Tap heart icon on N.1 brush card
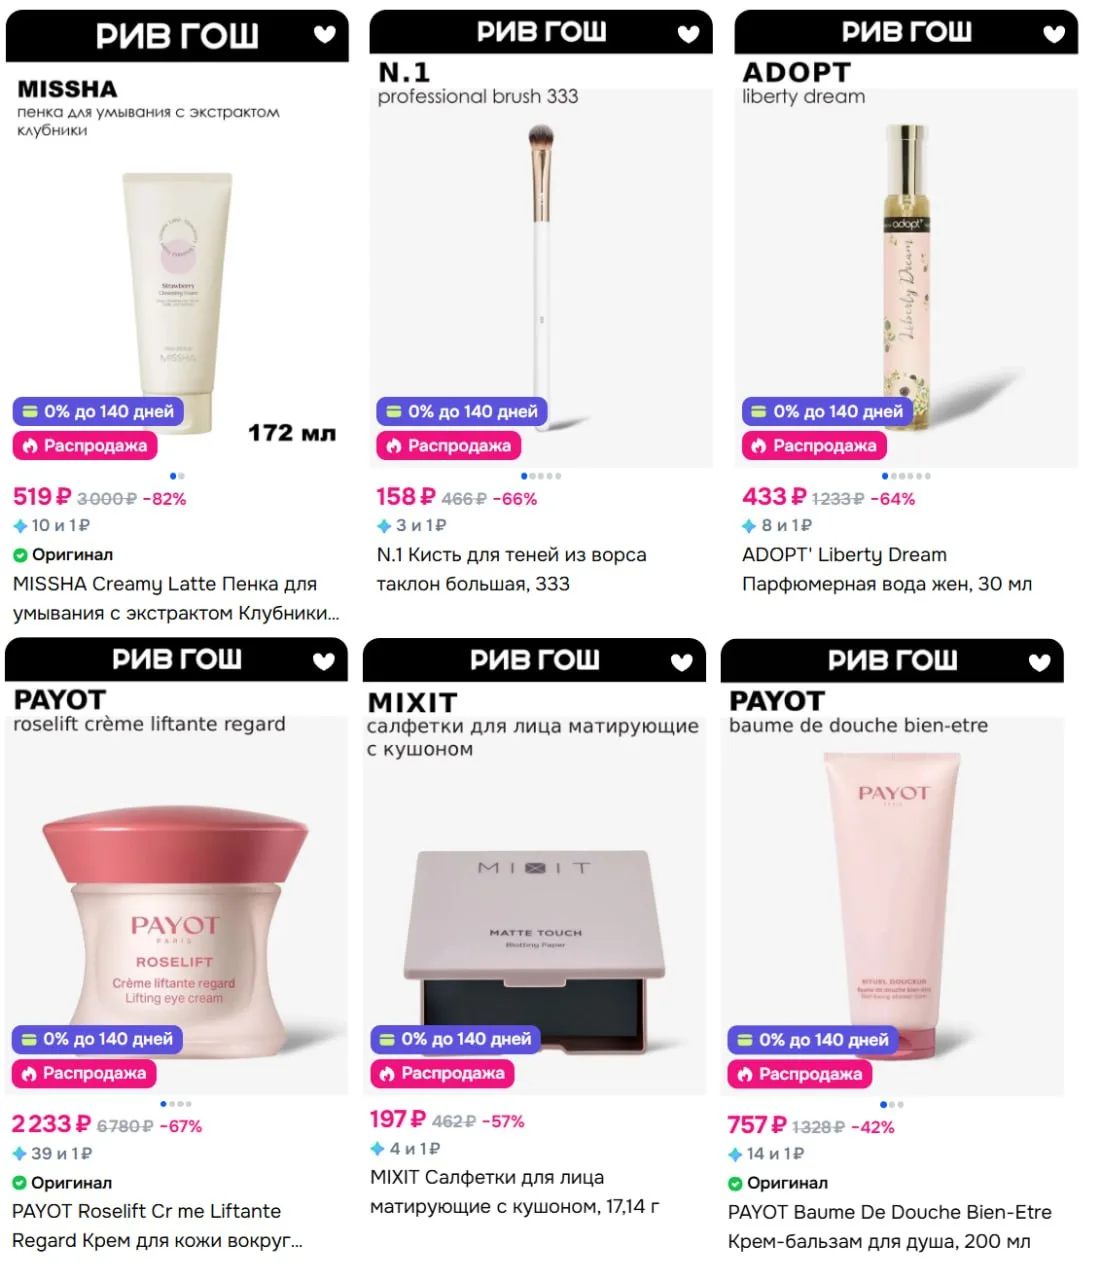This screenshot has width=1101, height=1280. click(689, 34)
